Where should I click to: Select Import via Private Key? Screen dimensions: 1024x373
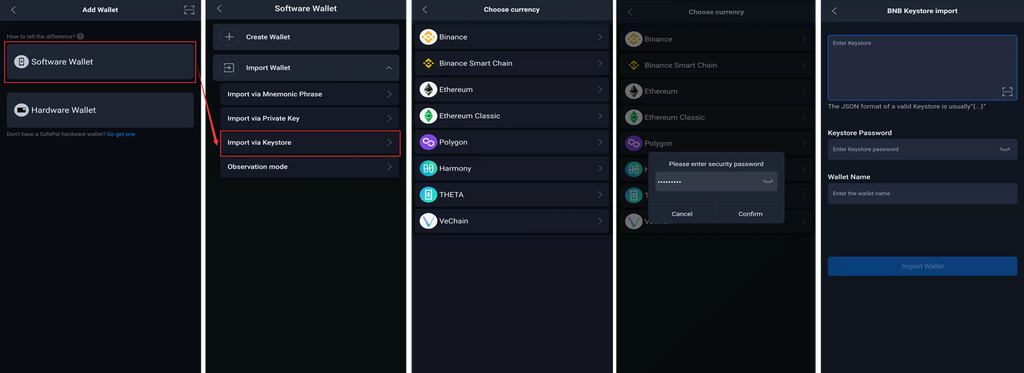tap(310, 118)
